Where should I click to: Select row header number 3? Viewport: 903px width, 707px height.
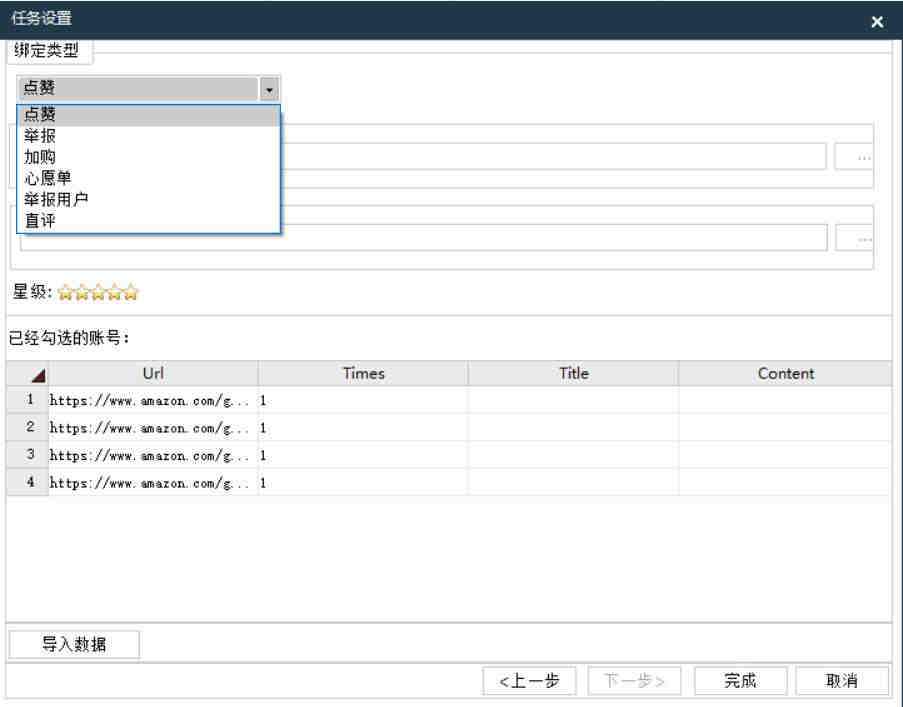28,455
